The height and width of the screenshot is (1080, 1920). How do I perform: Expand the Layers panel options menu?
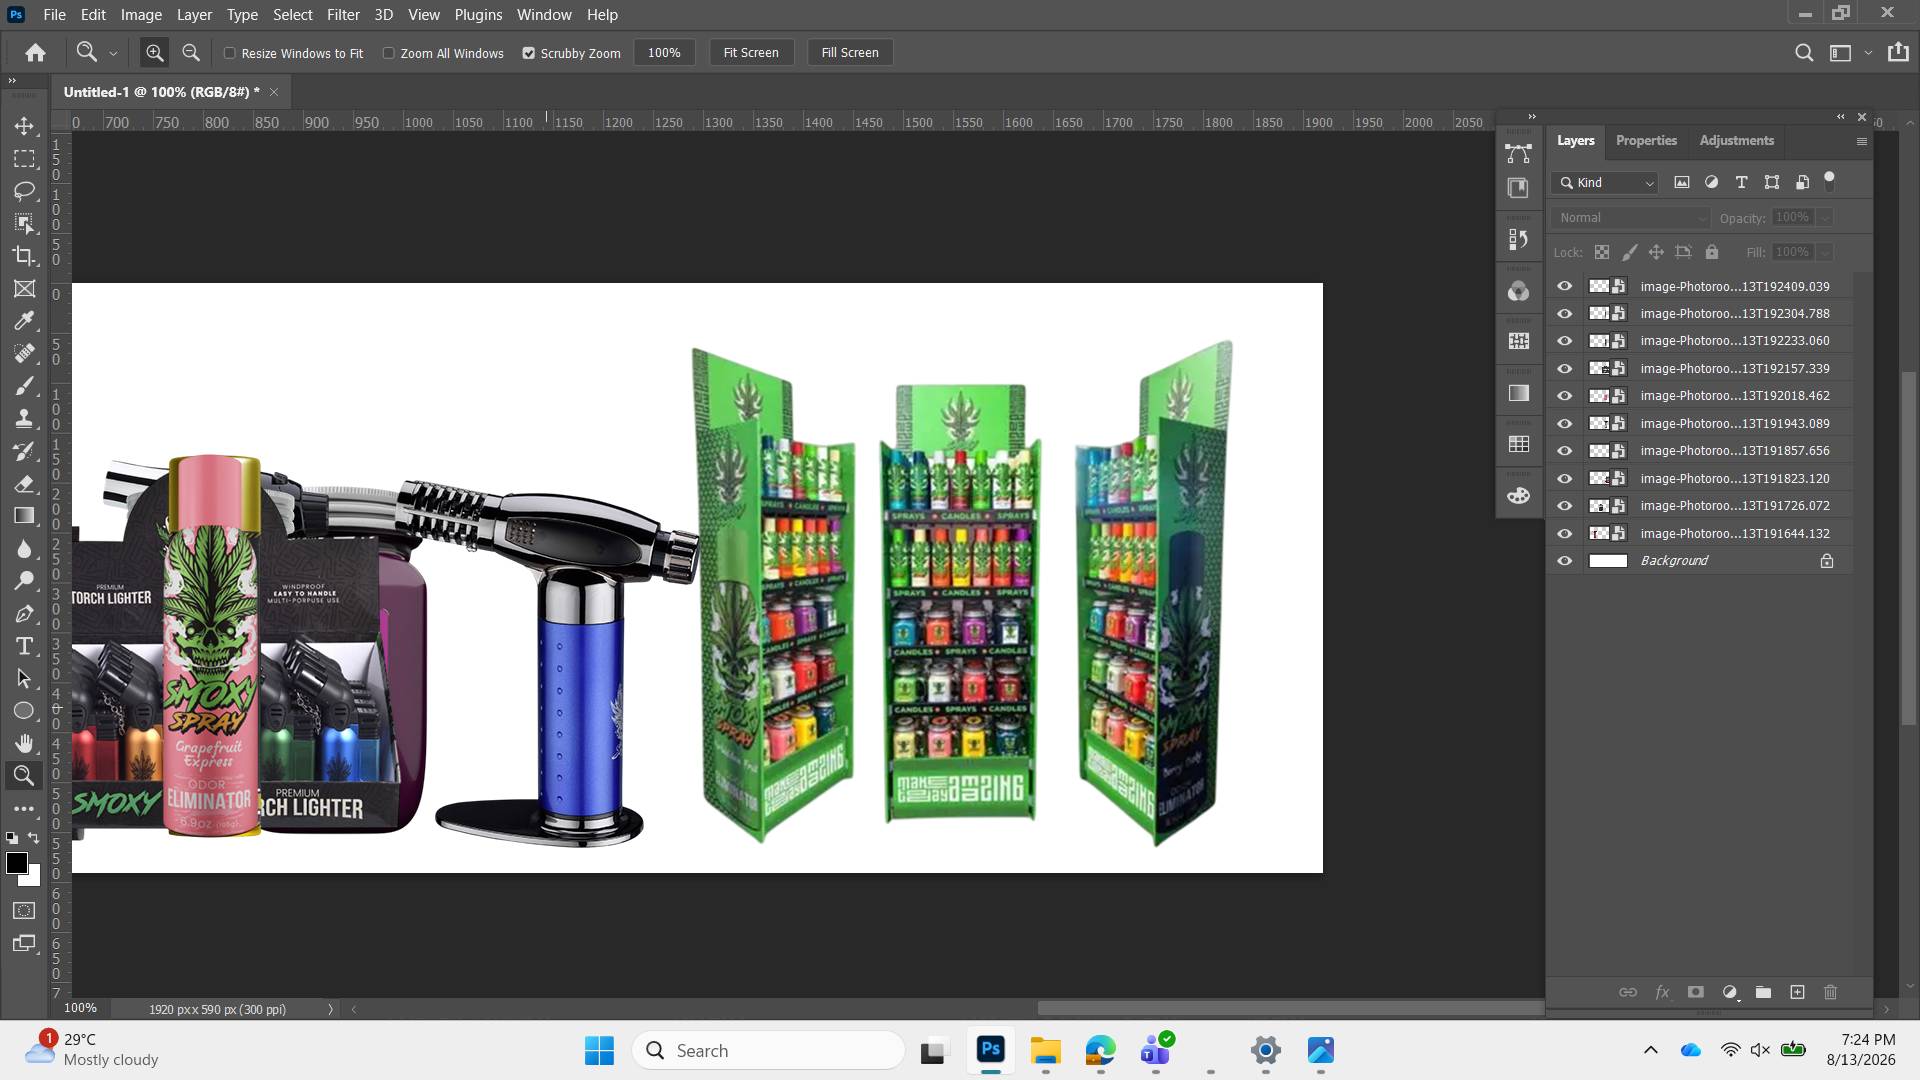tap(1861, 141)
